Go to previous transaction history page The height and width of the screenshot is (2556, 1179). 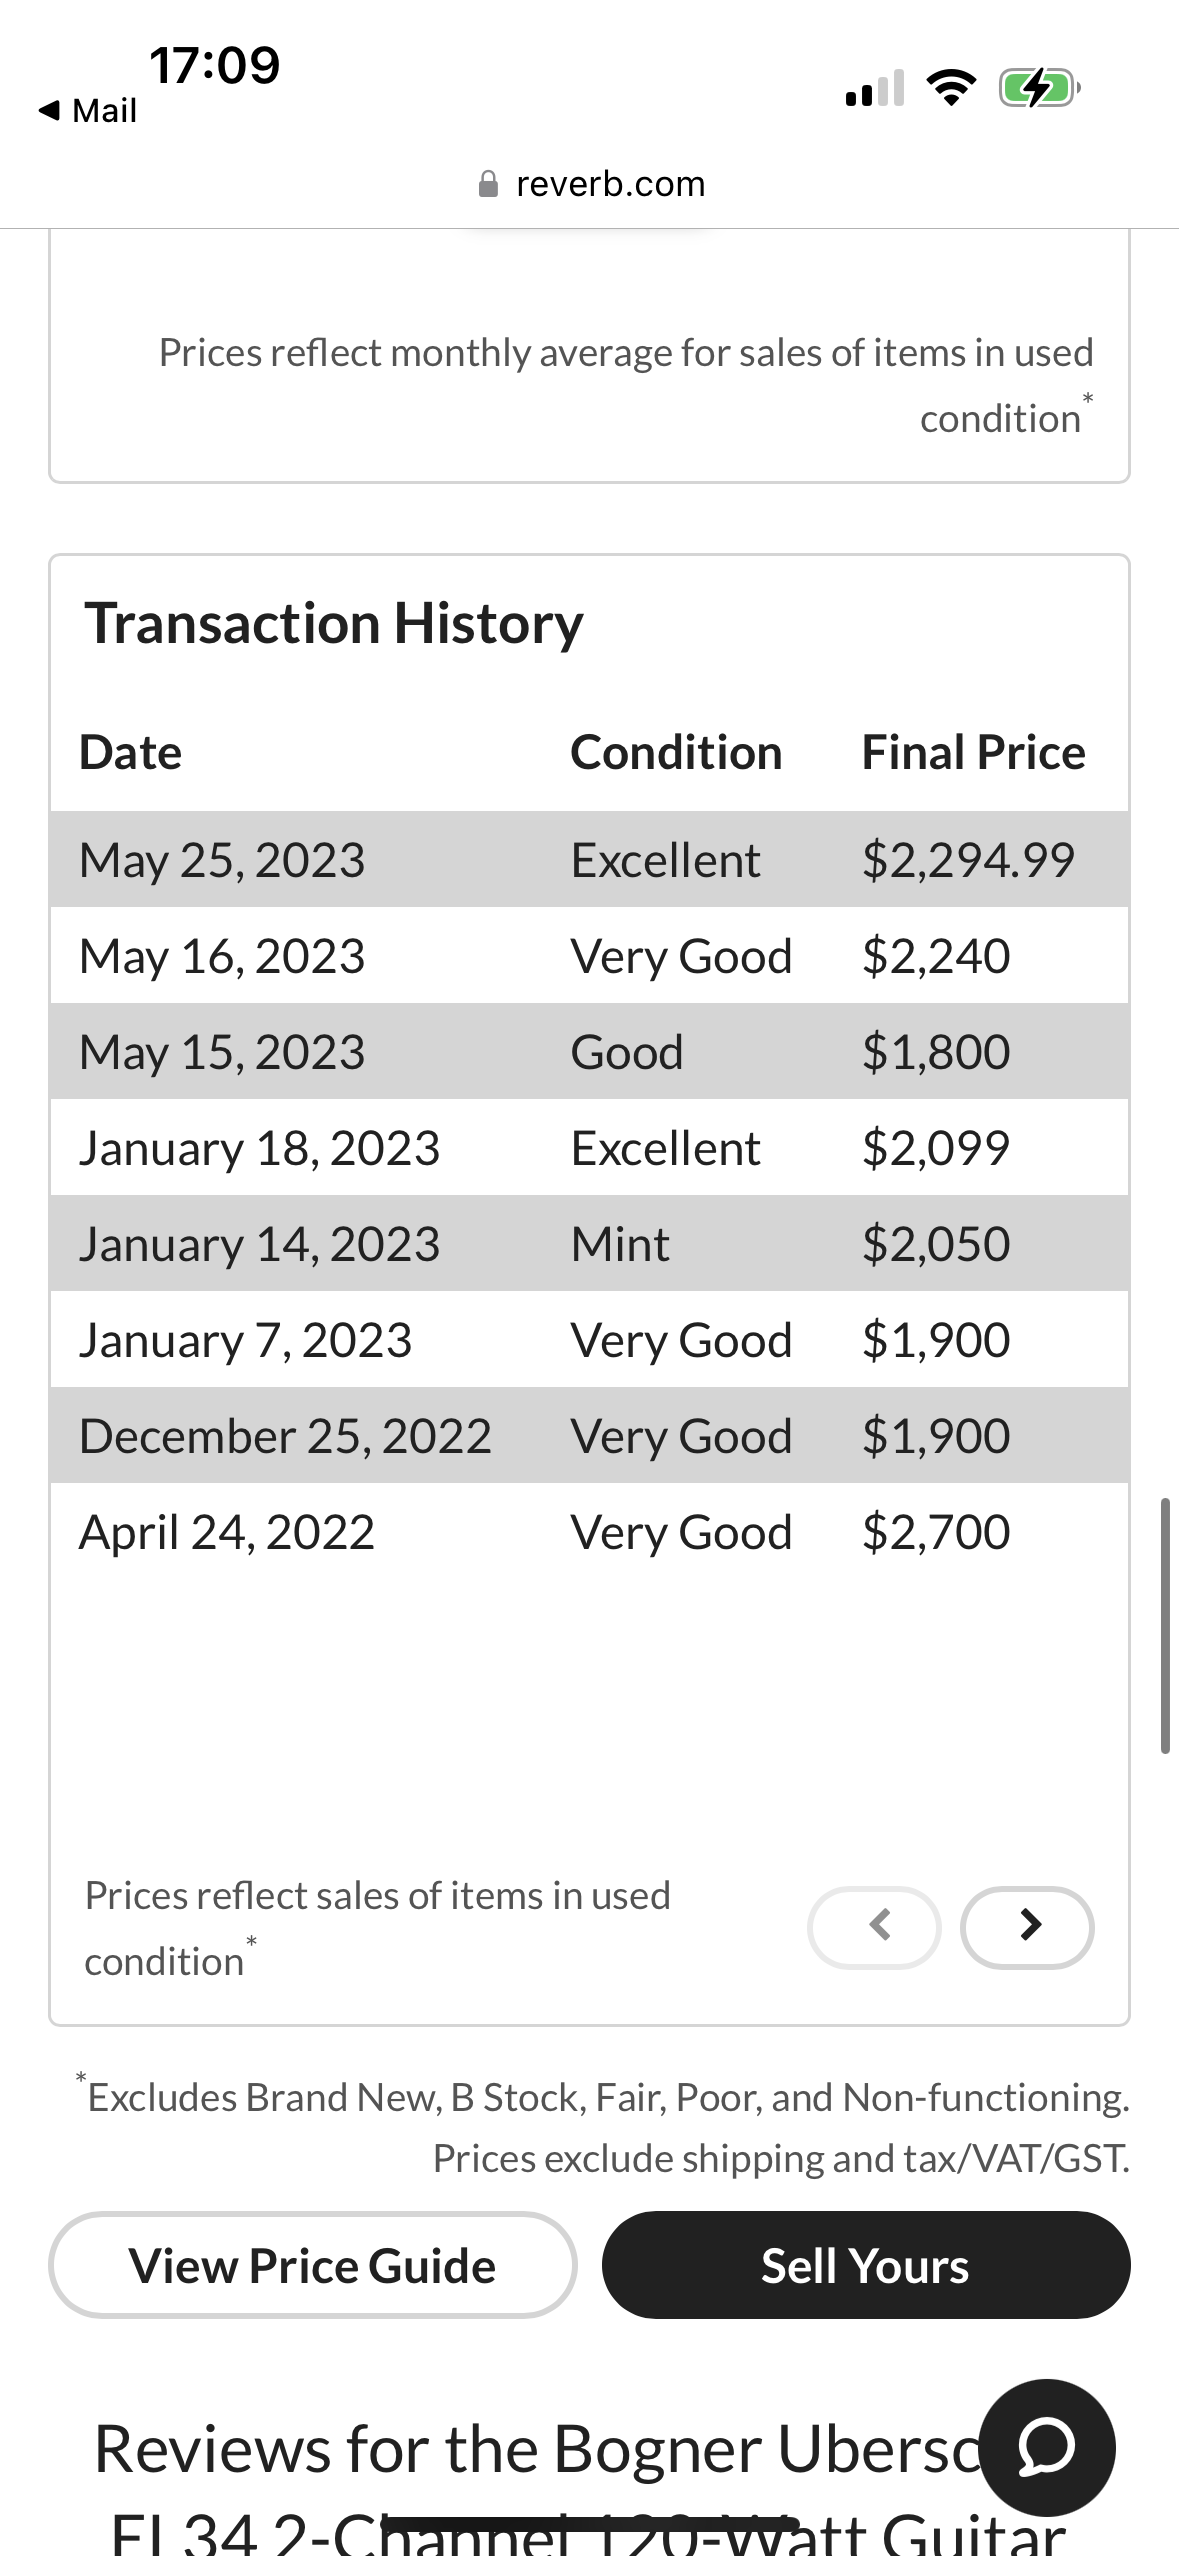tap(874, 1927)
